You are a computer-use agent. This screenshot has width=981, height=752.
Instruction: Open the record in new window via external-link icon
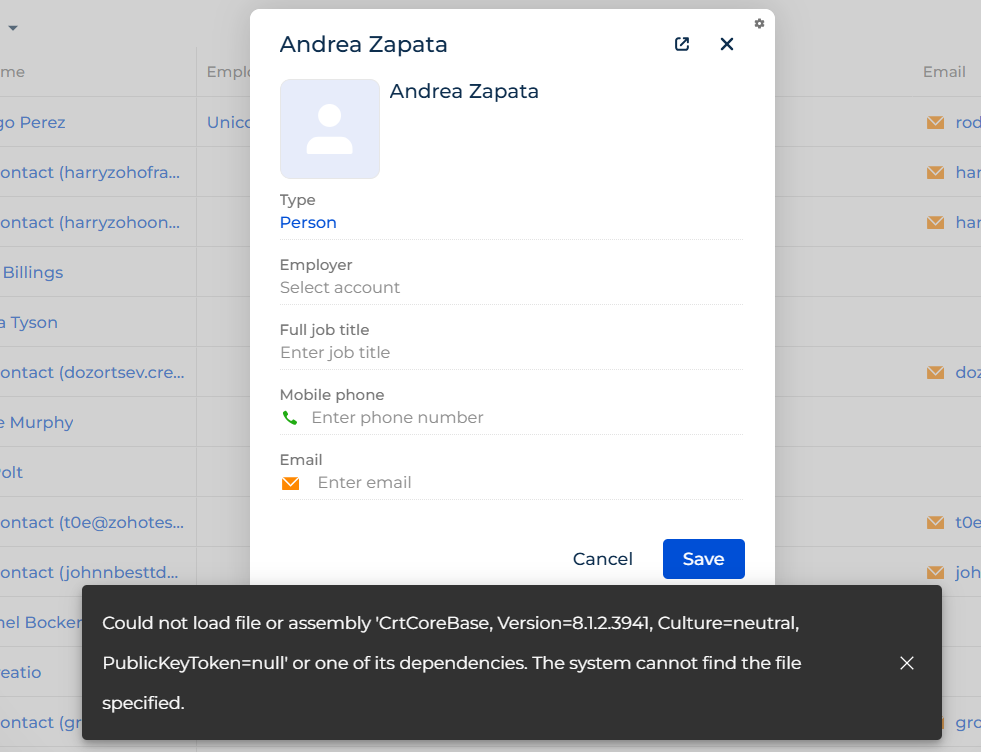681,44
